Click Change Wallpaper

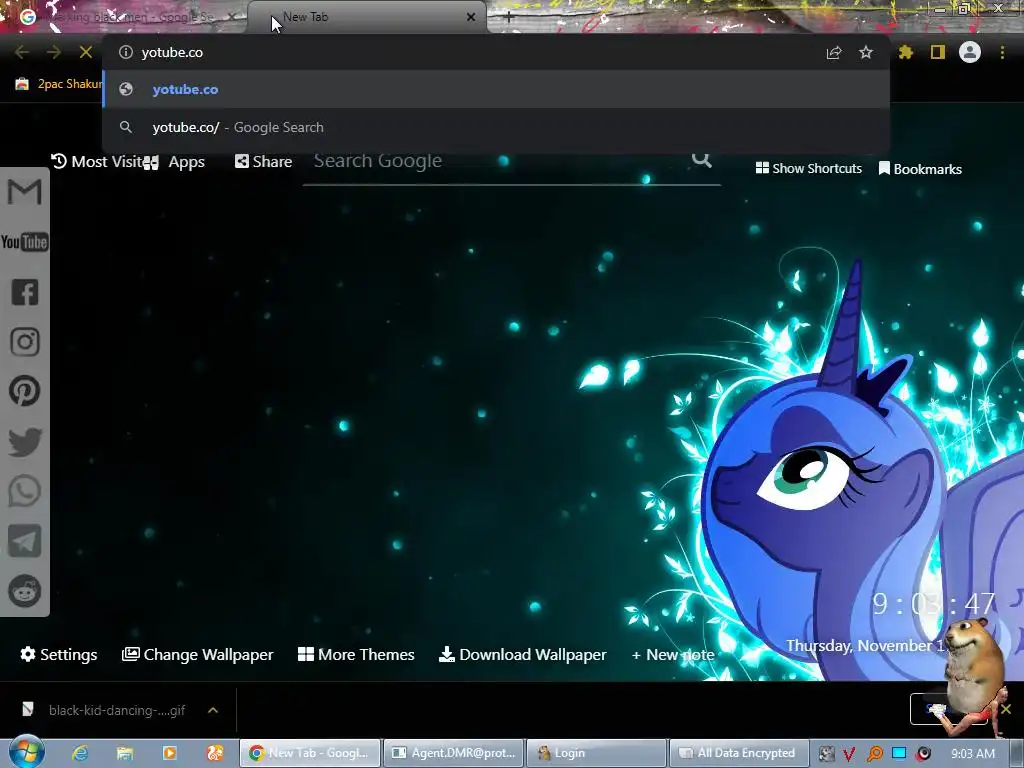197,654
